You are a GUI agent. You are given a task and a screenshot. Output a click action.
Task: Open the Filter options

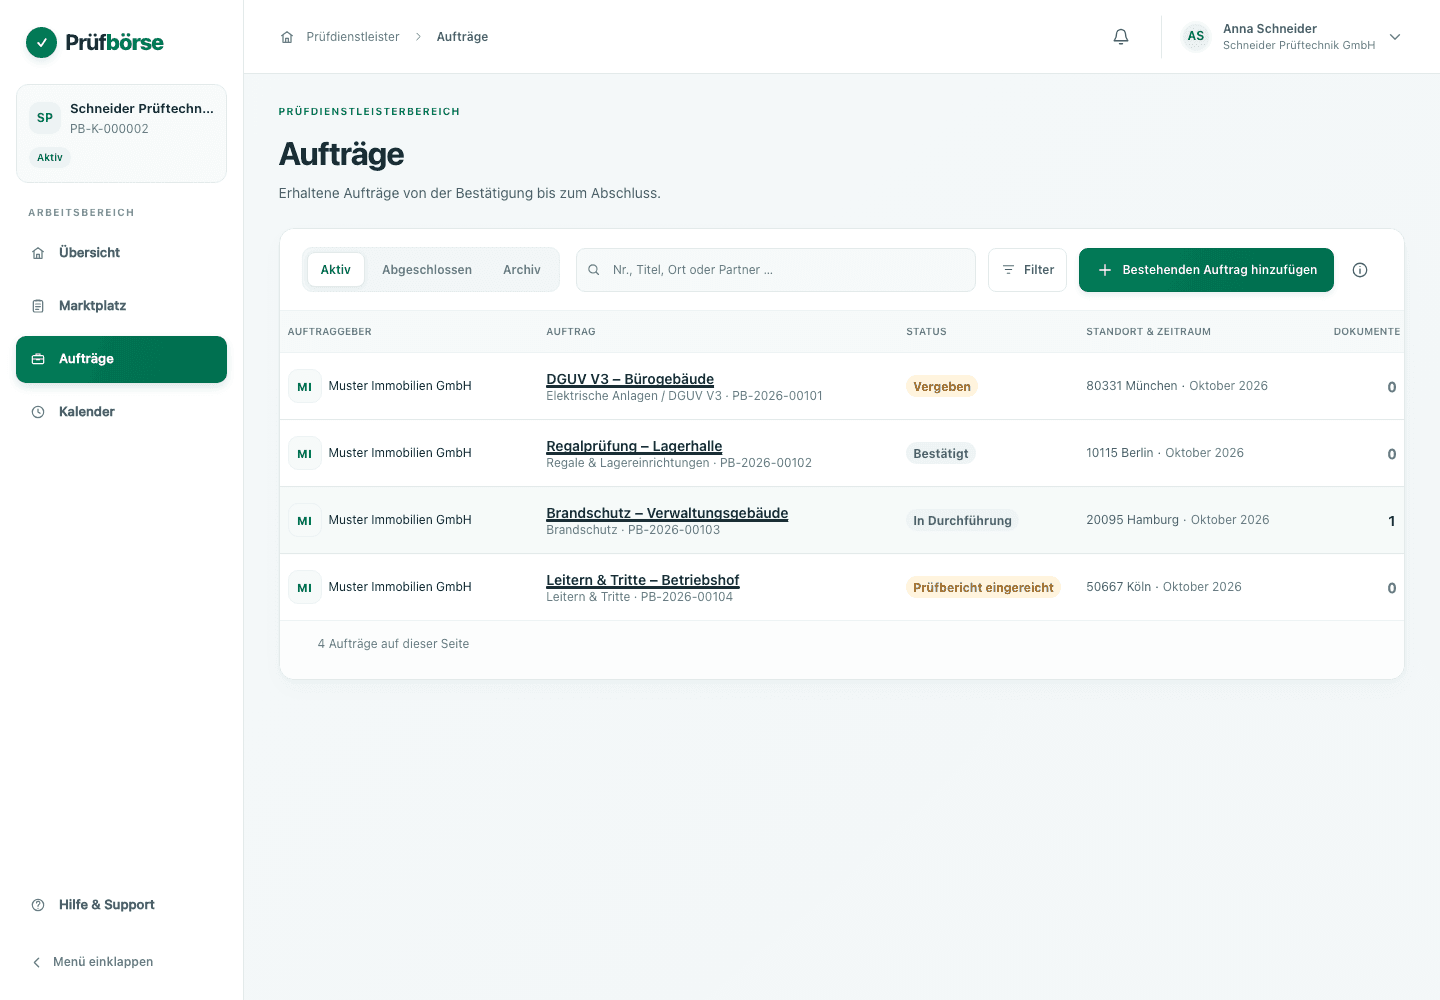pos(1027,270)
